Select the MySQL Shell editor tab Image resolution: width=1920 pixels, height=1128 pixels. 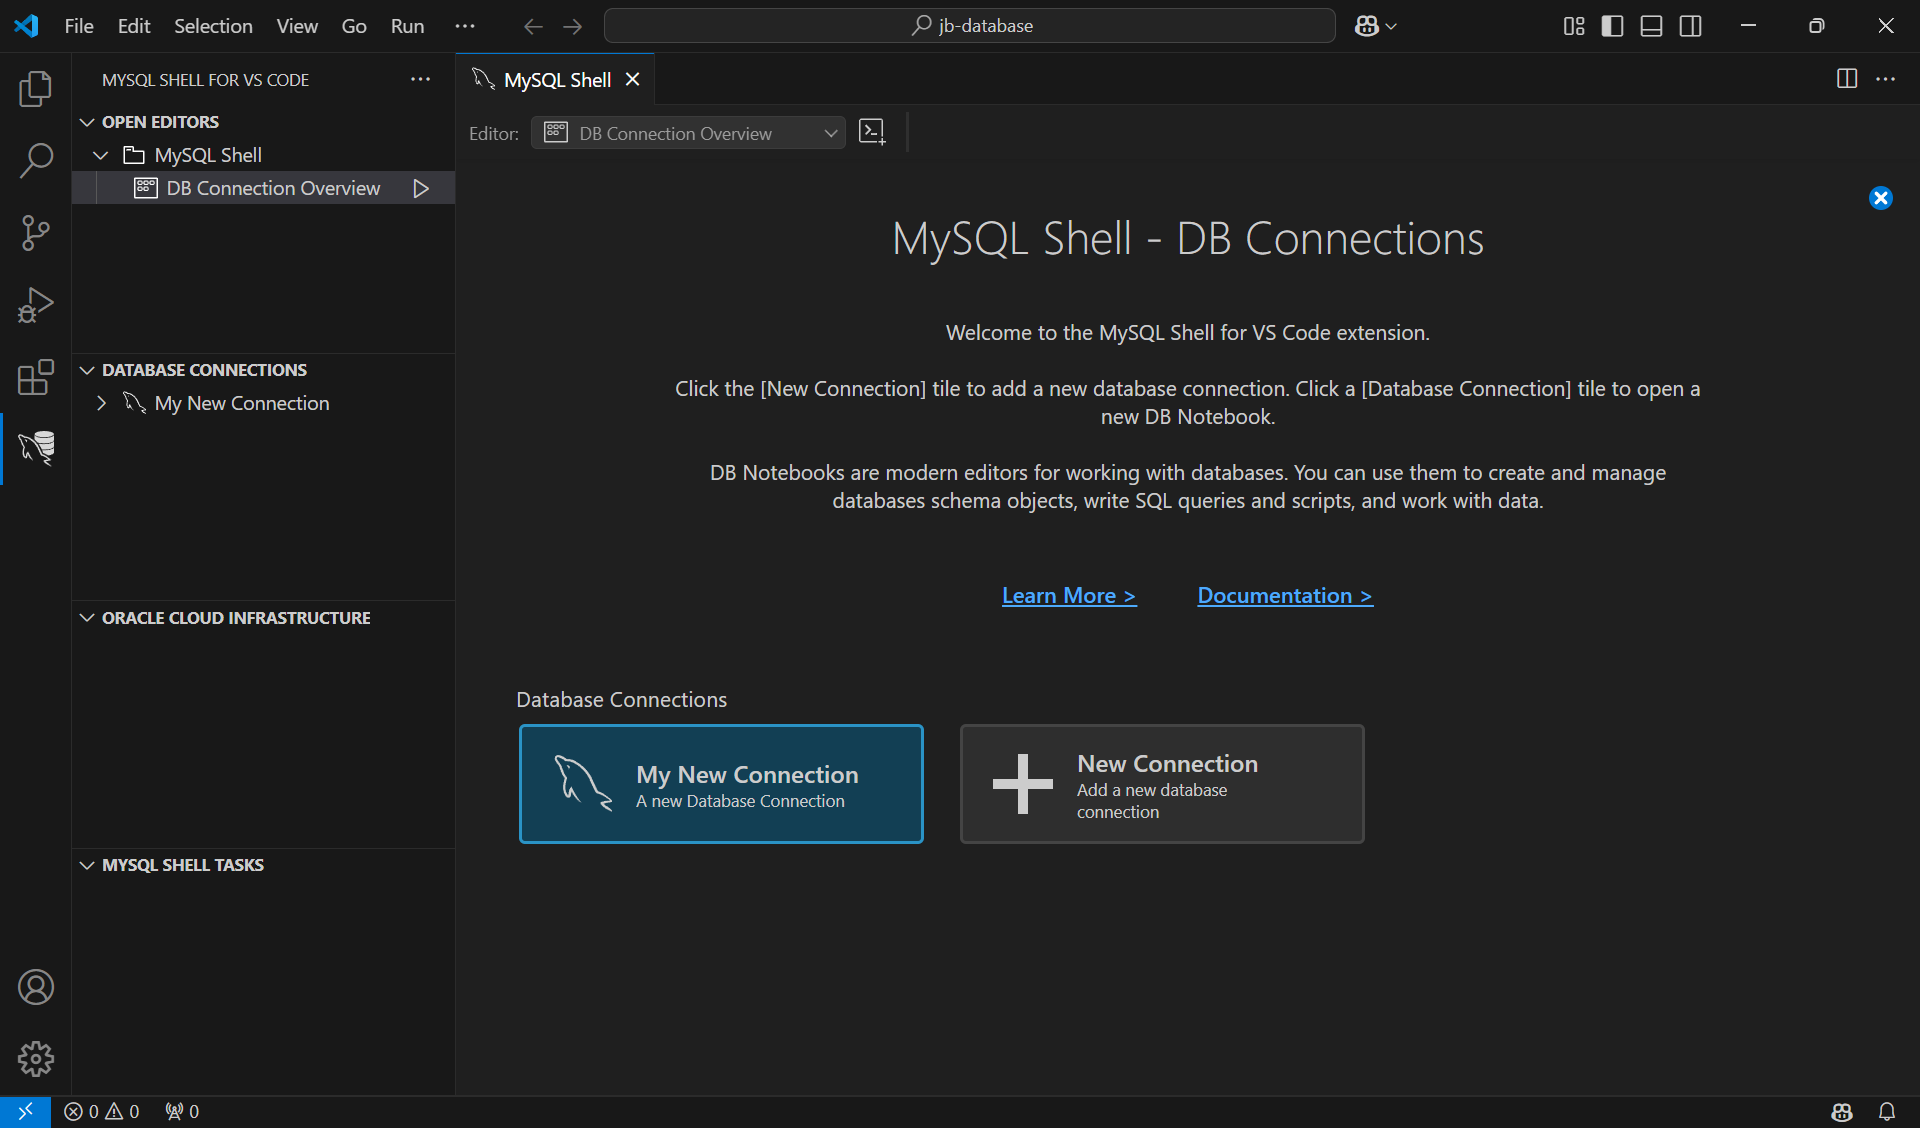click(556, 80)
